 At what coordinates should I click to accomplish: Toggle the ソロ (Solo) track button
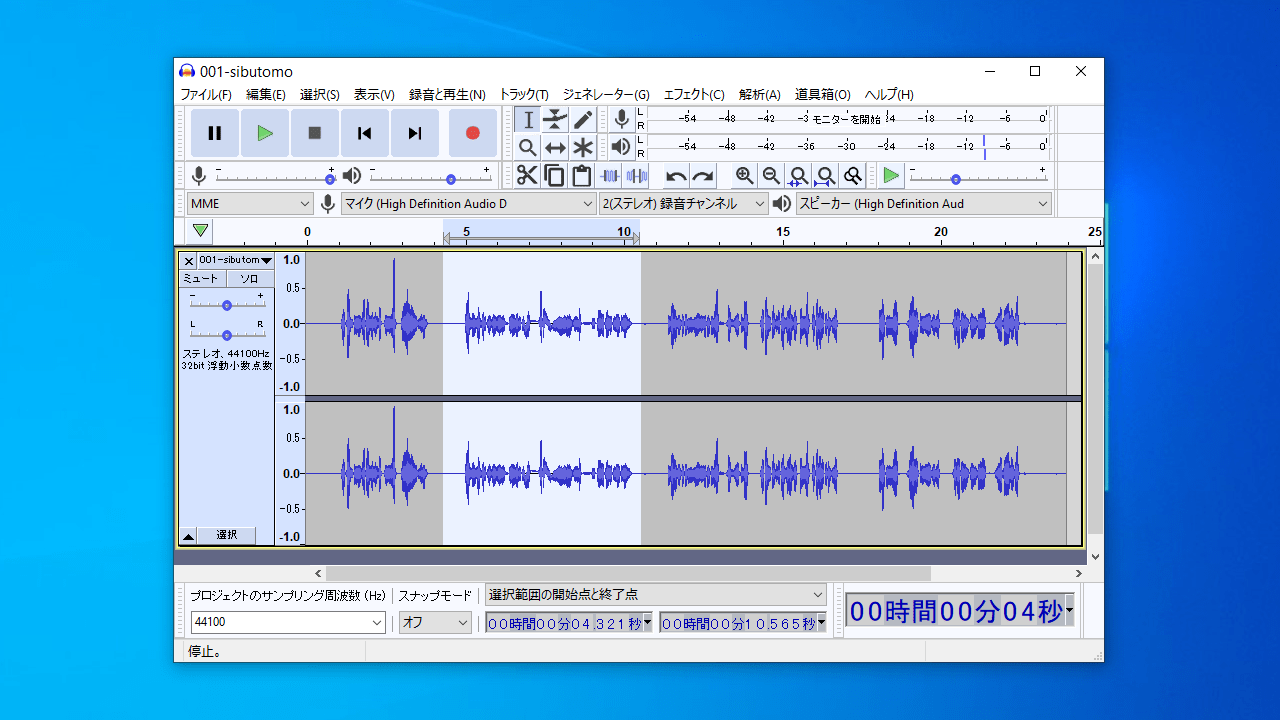tap(250, 279)
